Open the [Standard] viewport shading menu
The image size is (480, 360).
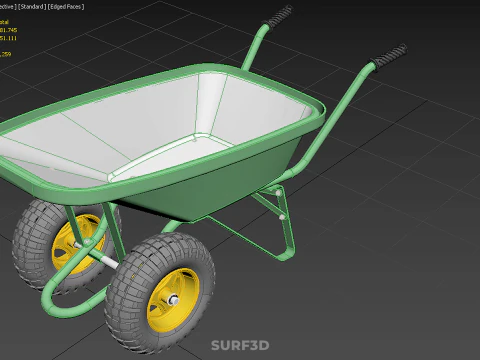(x=32, y=6)
